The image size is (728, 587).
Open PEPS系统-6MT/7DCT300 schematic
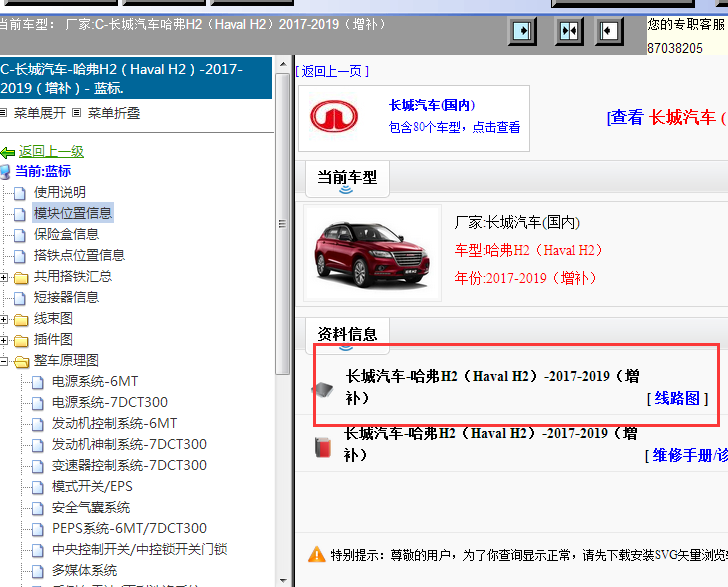[x=130, y=528]
